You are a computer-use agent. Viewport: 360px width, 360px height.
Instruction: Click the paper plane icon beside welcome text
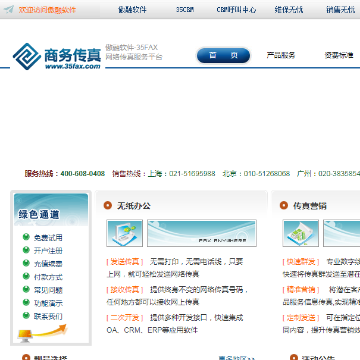[x=9, y=10]
